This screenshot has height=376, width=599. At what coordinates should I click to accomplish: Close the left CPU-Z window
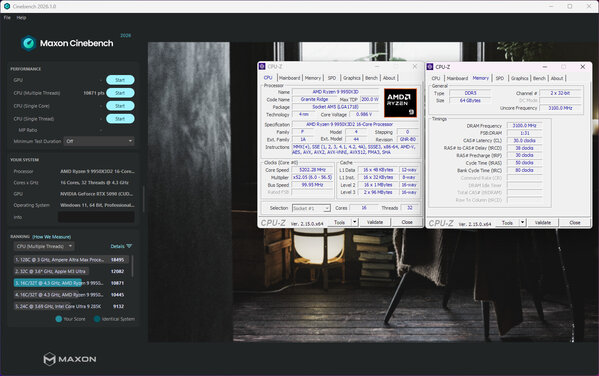[x=415, y=66]
